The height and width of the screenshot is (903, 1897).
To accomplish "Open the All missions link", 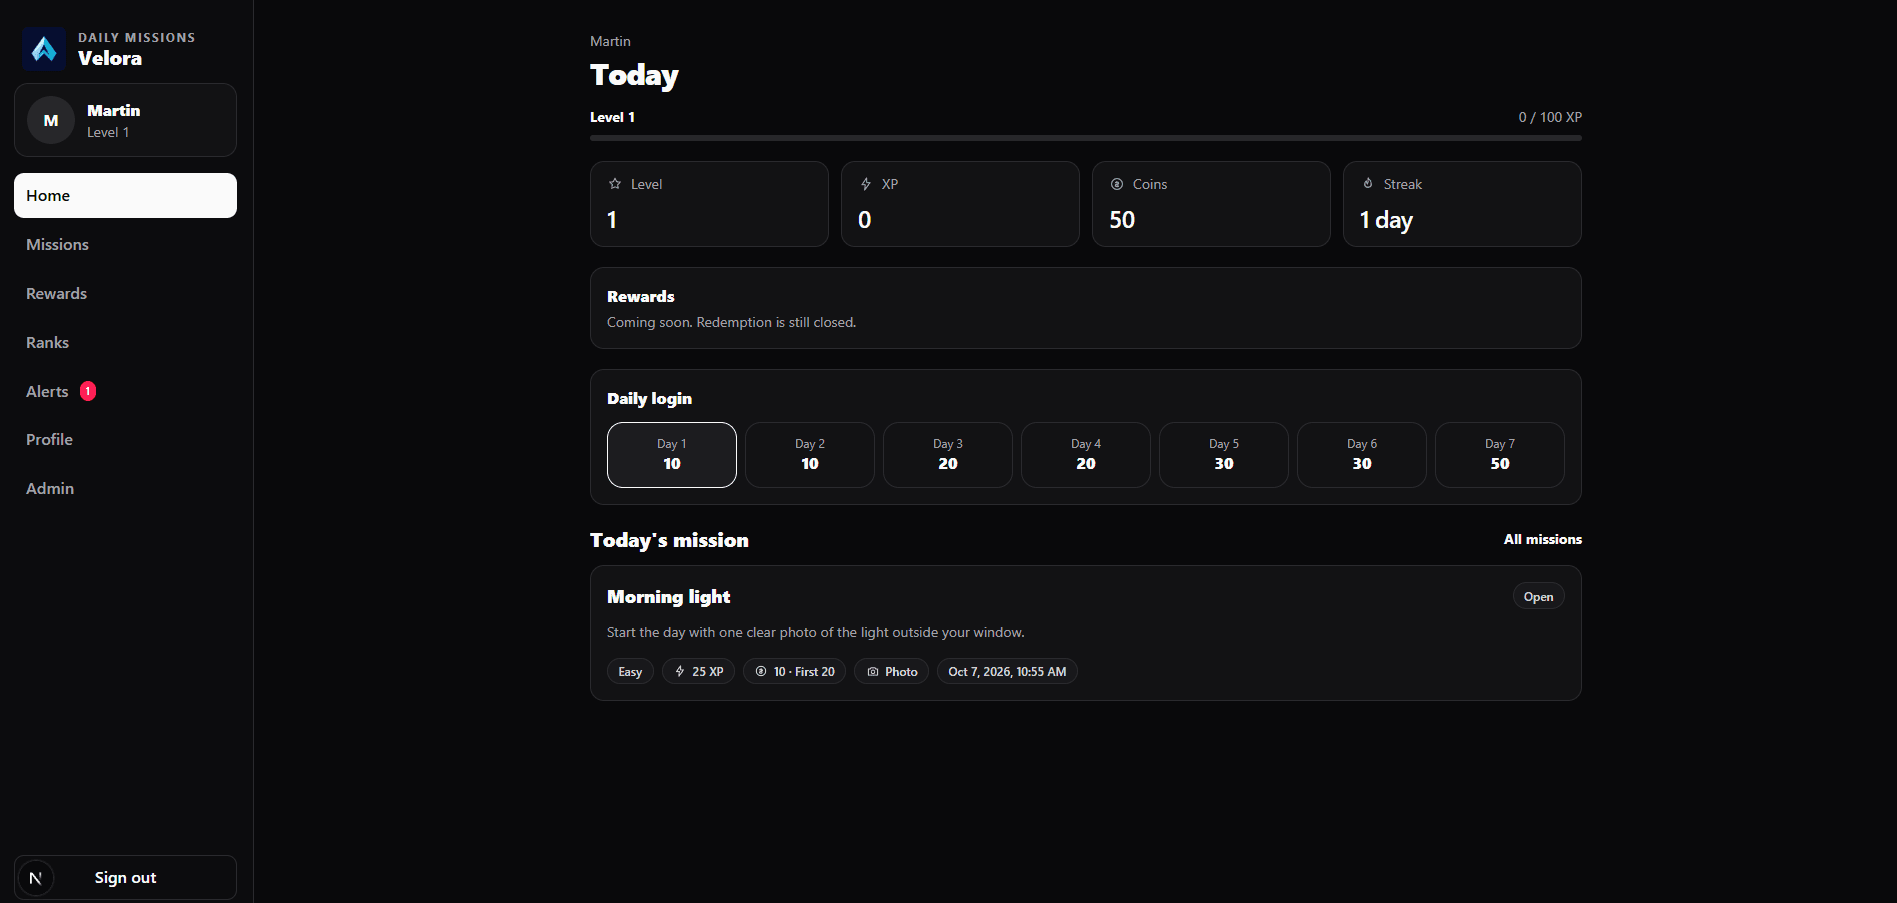I will pyautogui.click(x=1542, y=539).
